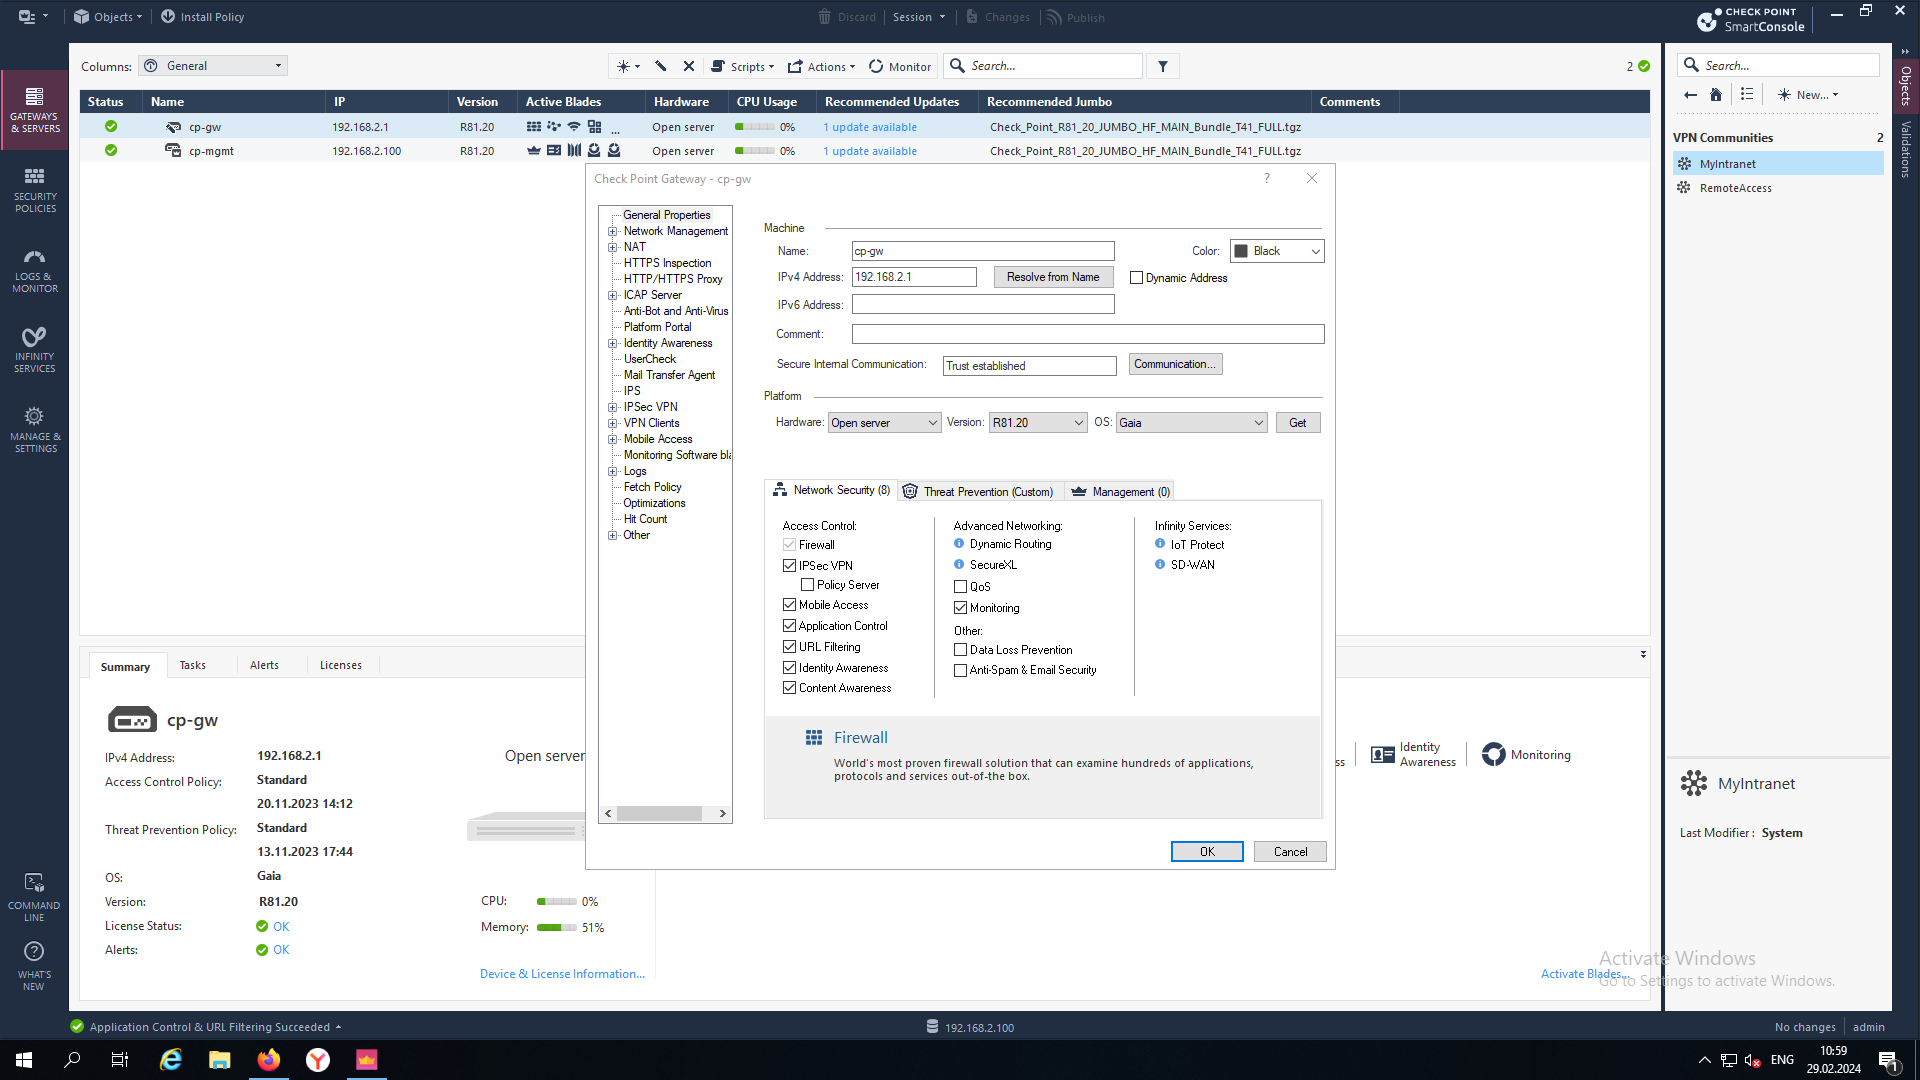Click the home icon in Objects panel

(1716, 95)
